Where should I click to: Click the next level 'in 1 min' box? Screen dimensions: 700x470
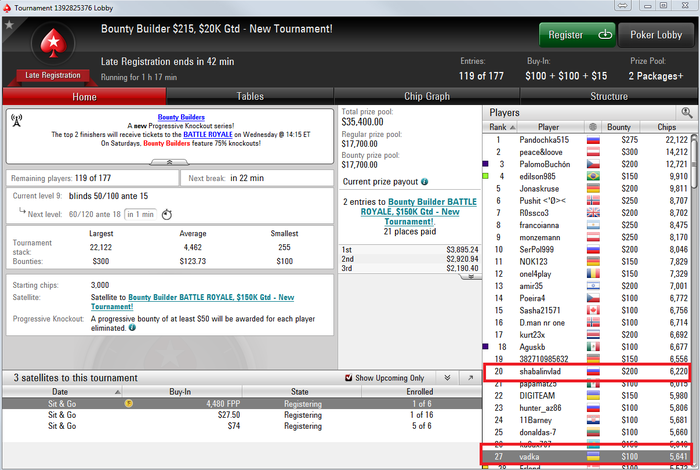[140, 214]
